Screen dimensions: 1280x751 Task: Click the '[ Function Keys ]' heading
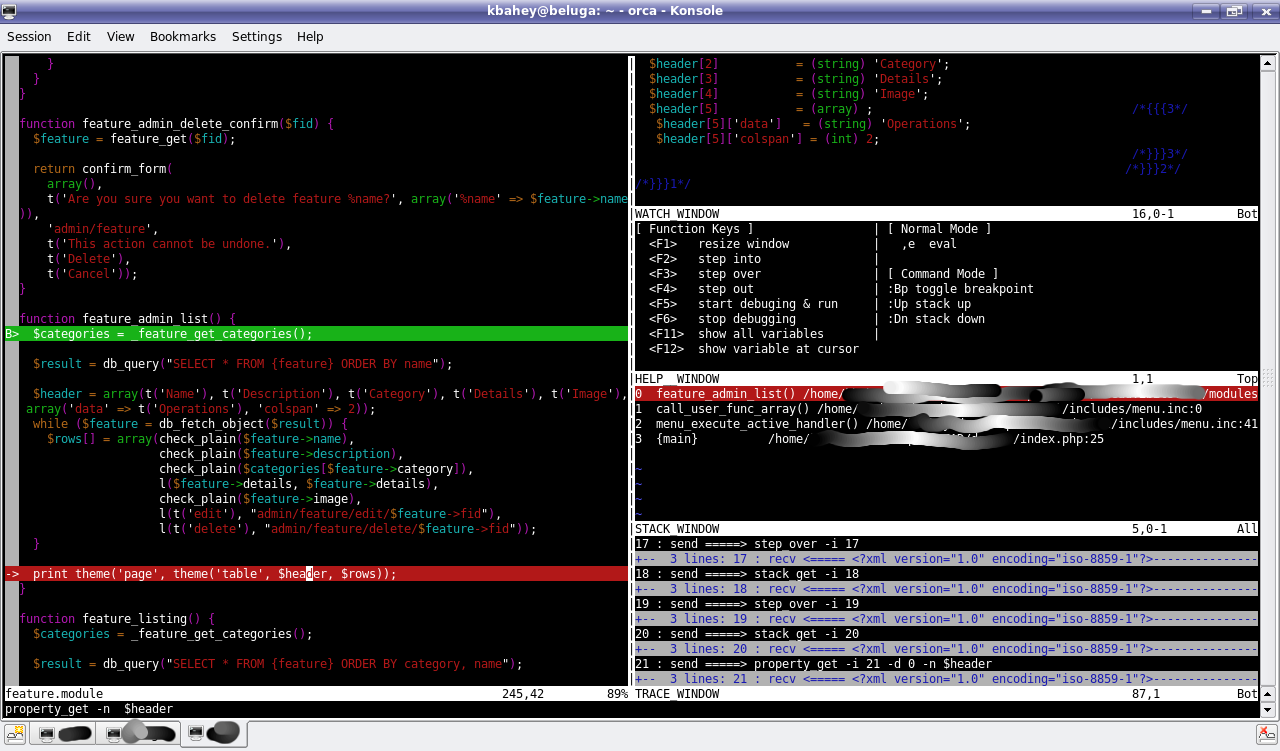click(x=694, y=229)
